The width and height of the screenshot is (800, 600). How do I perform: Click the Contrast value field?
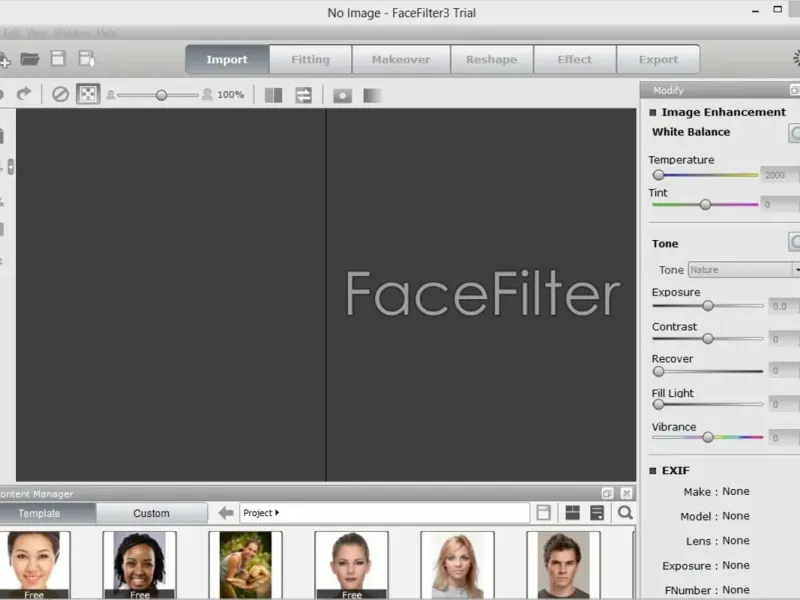(x=784, y=339)
